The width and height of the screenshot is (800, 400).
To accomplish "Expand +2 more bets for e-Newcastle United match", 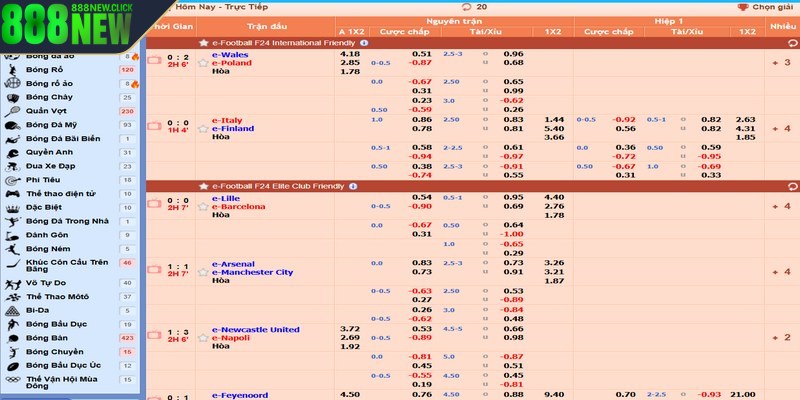I will coord(782,338).
